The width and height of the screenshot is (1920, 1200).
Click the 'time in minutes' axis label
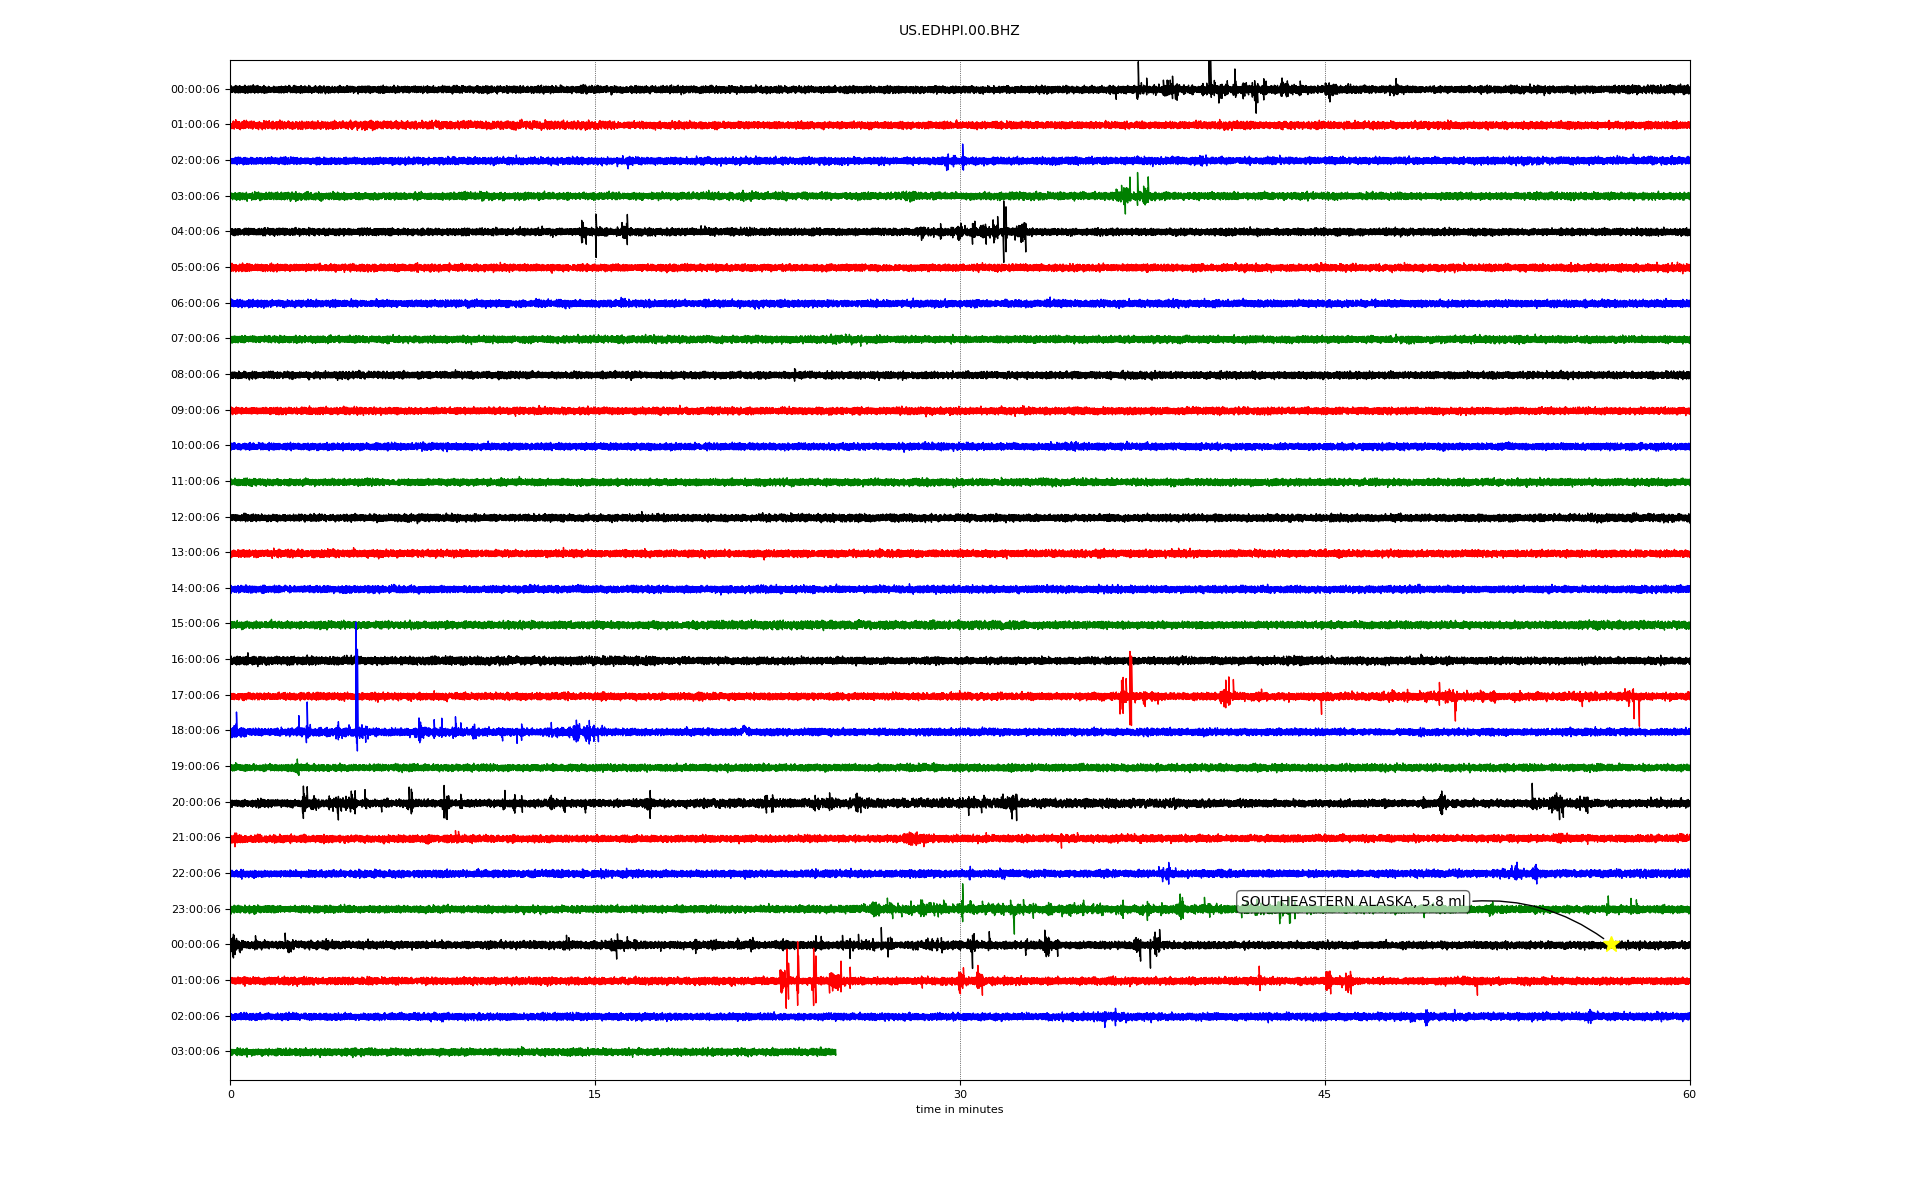coord(958,1110)
